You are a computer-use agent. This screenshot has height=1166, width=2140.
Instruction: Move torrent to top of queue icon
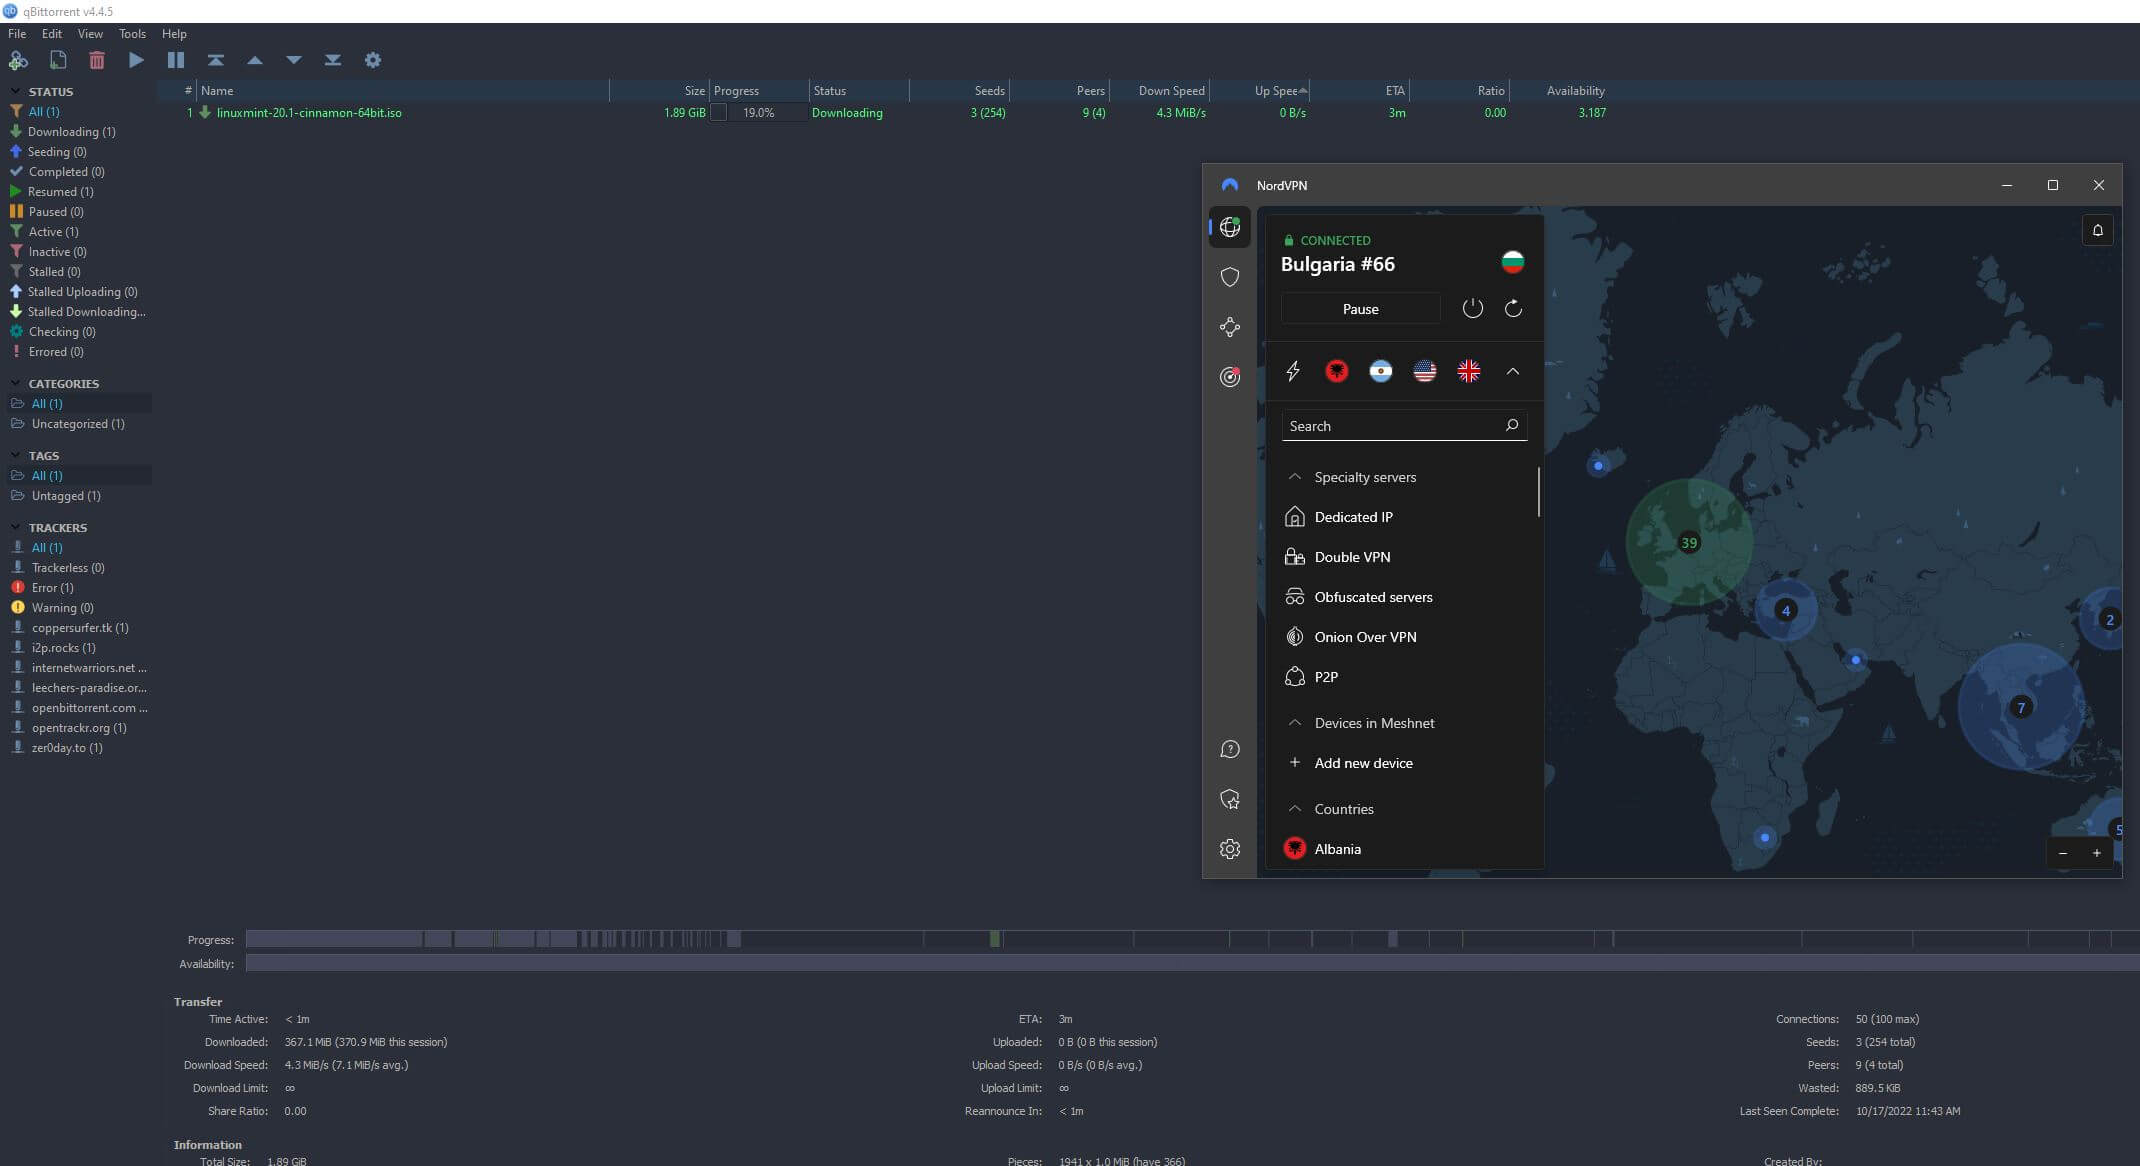(216, 60)
